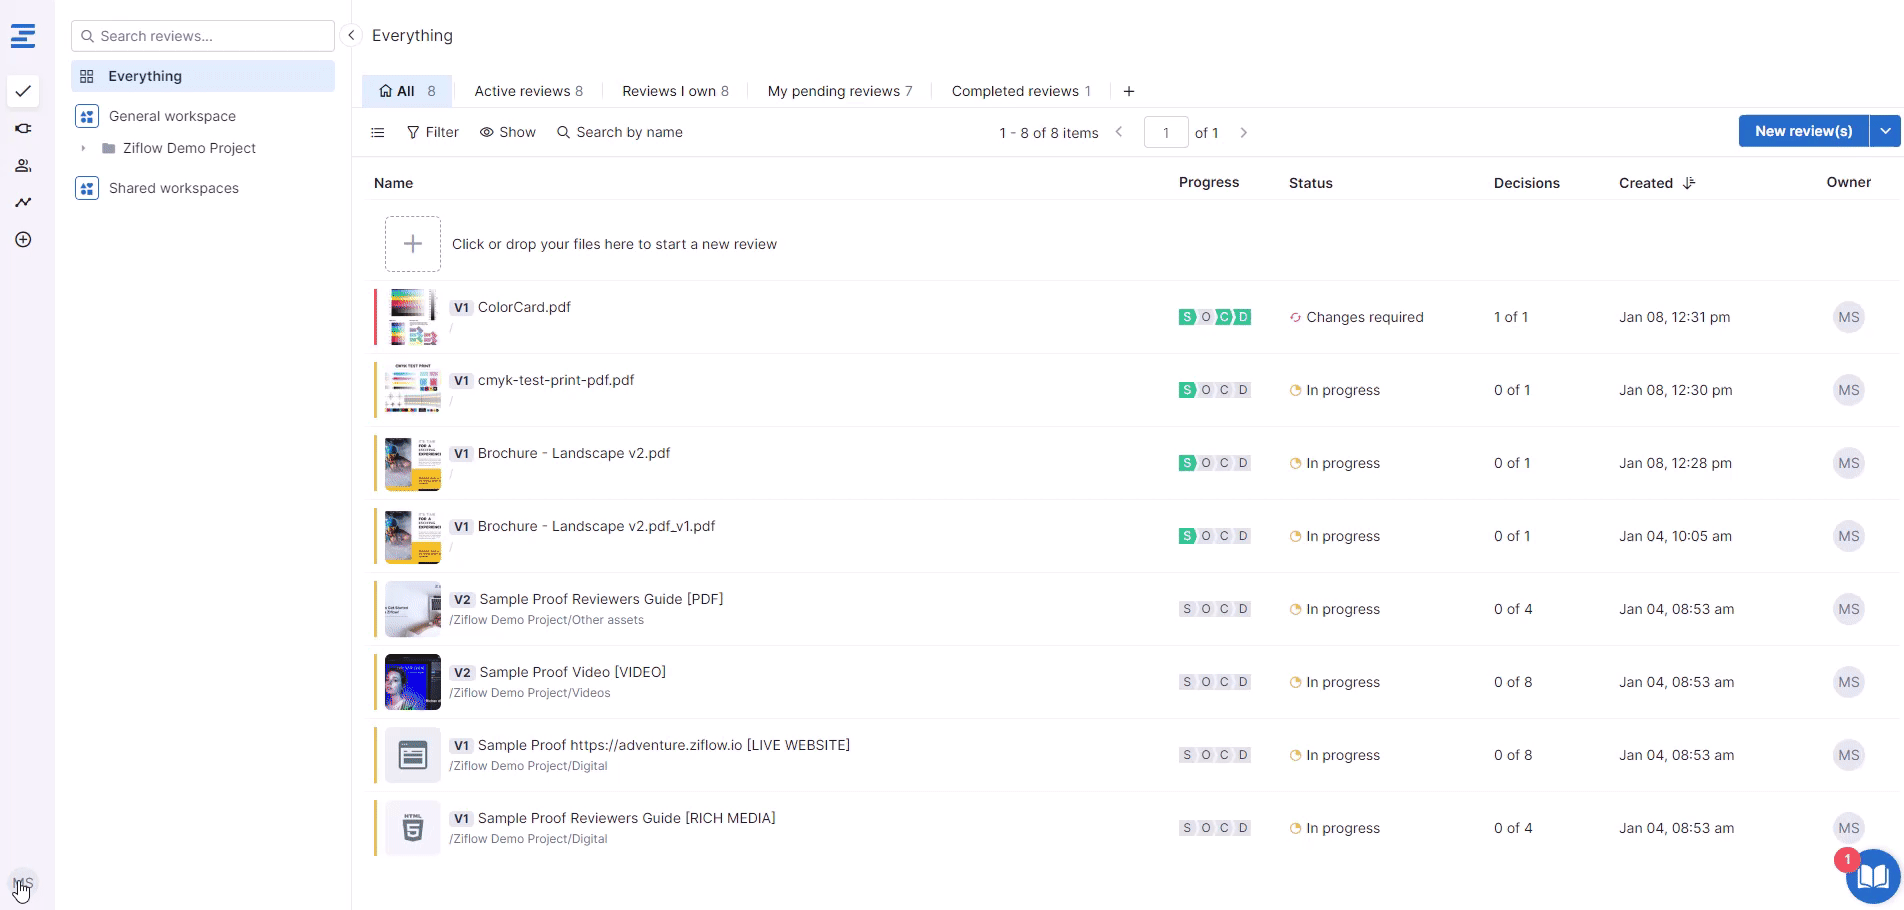1904x910 pixels.
Task: Click In progress status on RICH MEDIA row
Action: coord(1335,828)
